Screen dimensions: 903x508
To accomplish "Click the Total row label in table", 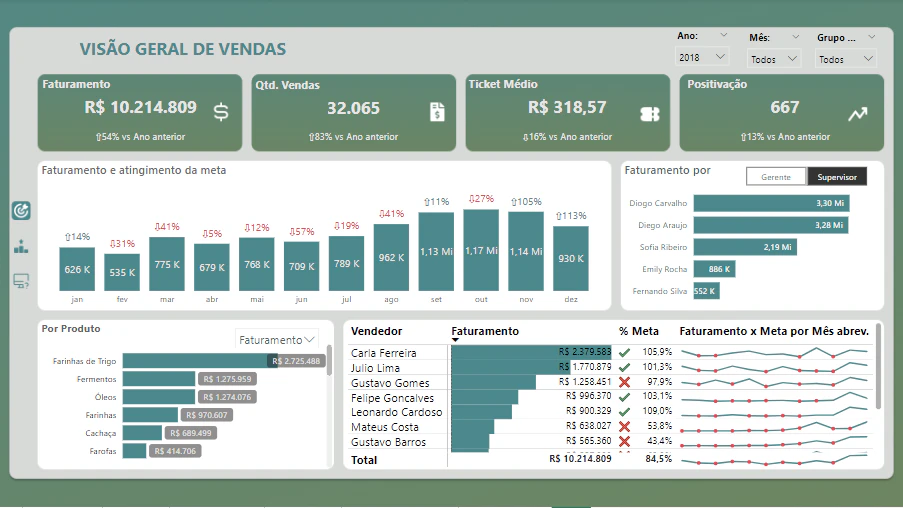I will click(x=364, y=460).
